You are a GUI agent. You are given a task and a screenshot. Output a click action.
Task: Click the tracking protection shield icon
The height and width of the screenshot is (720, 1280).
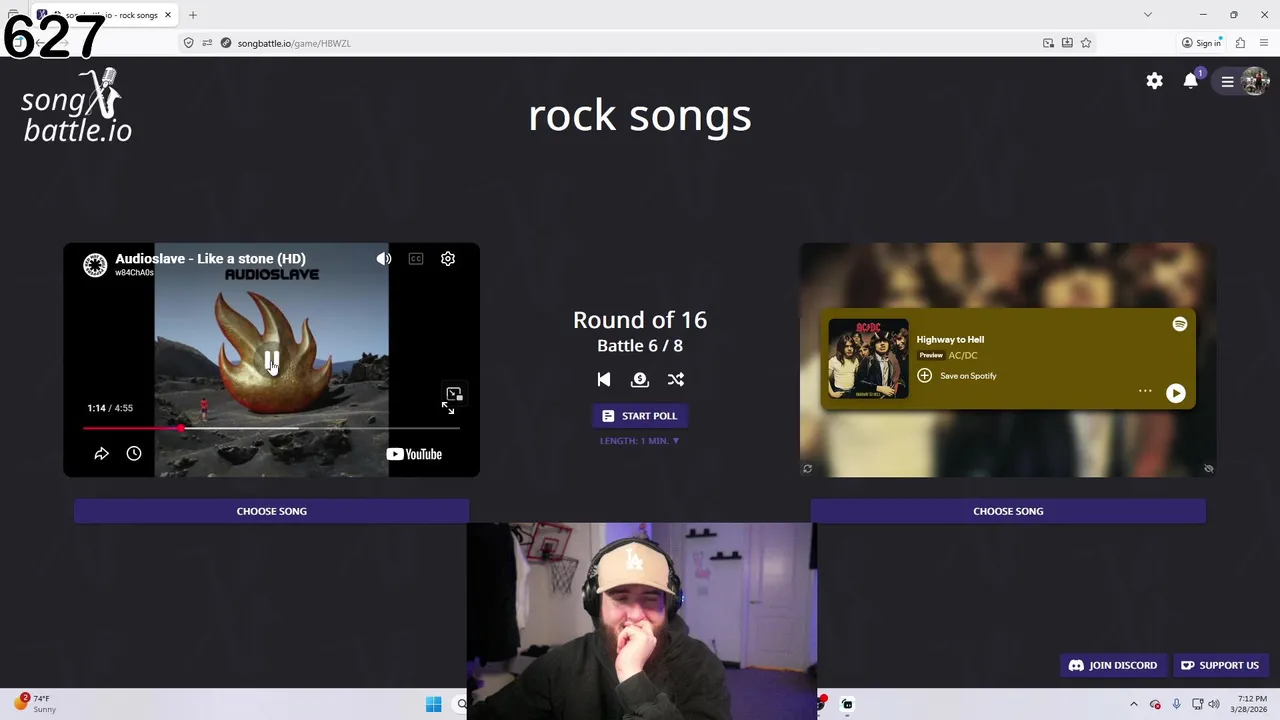pos(188,43)
